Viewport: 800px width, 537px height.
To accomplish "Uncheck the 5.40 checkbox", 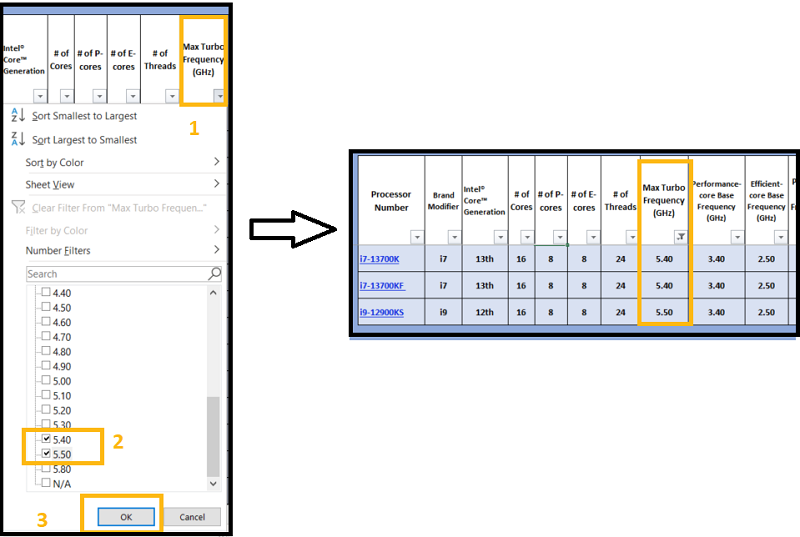I will coord(46,439).
